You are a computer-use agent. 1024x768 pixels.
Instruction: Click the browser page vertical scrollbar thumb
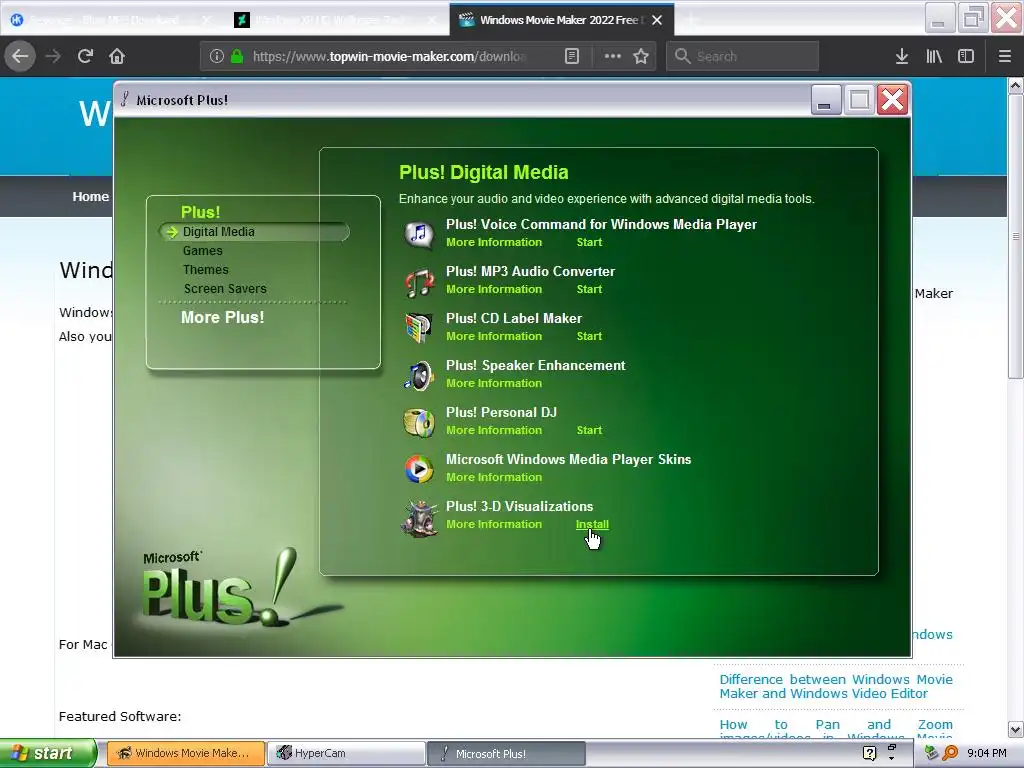1016,236
